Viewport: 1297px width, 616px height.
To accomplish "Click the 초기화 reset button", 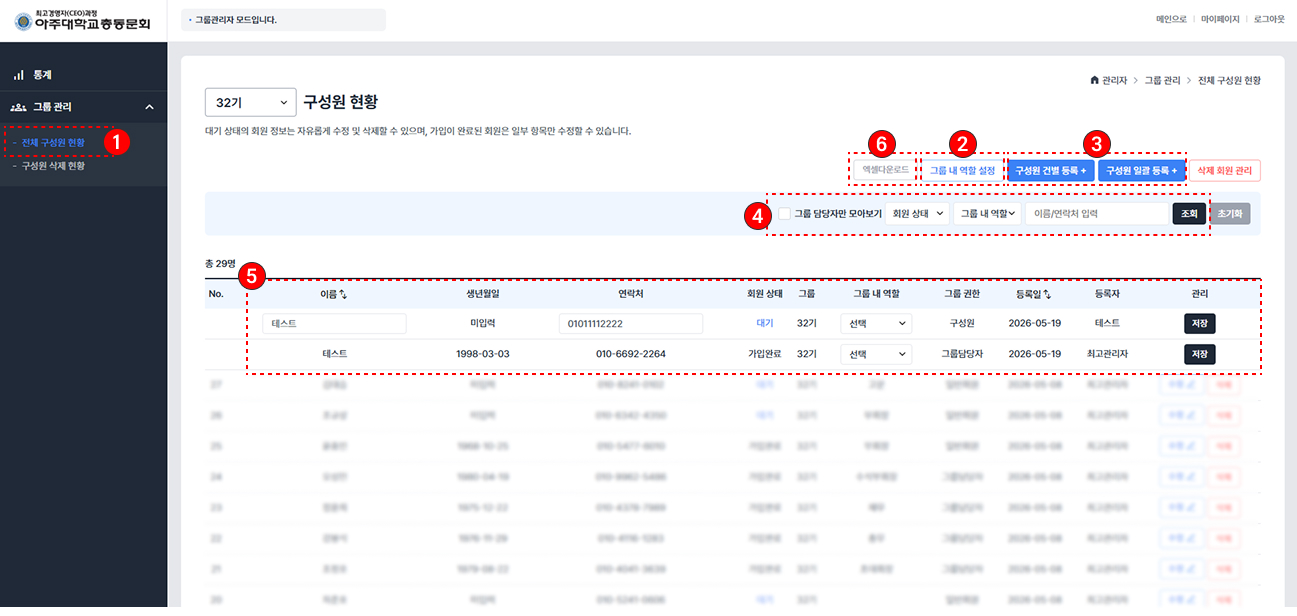I will [x=1230, y=213].
